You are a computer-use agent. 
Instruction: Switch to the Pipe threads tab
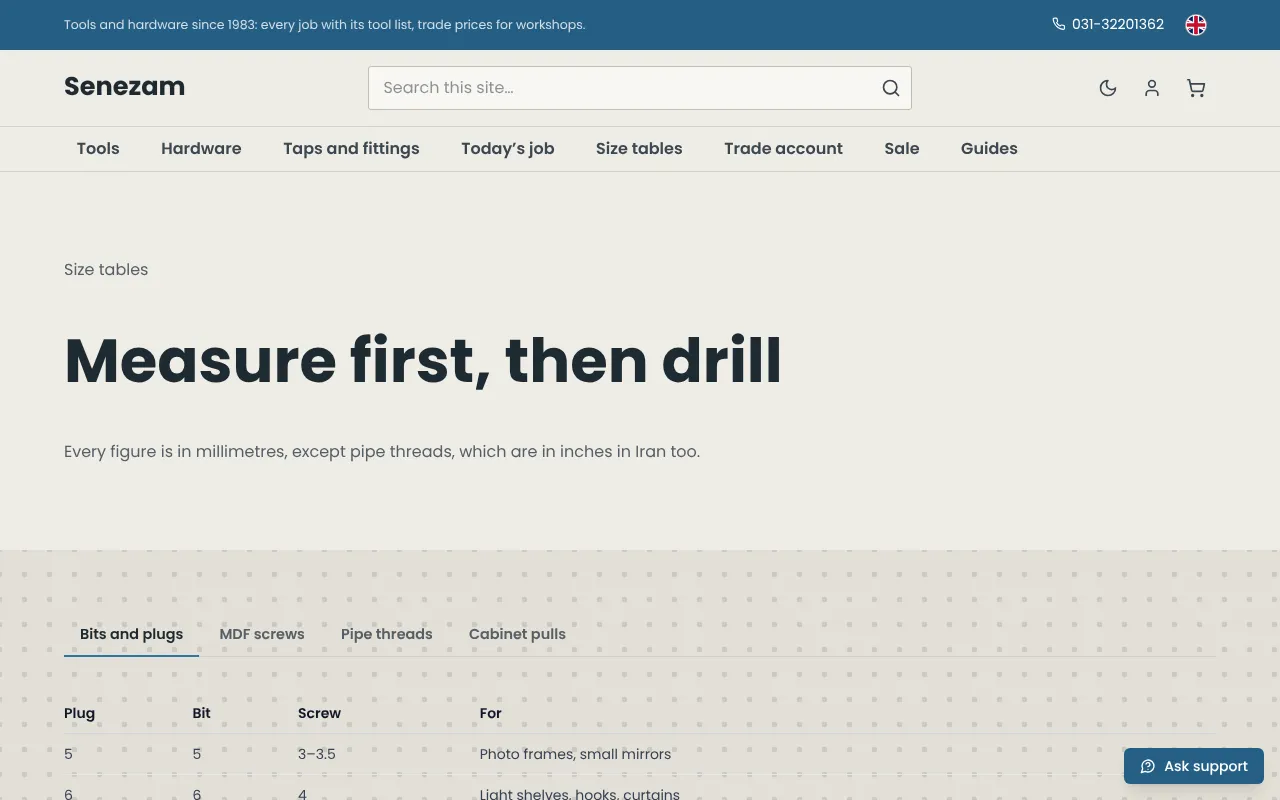coord(387,634)
